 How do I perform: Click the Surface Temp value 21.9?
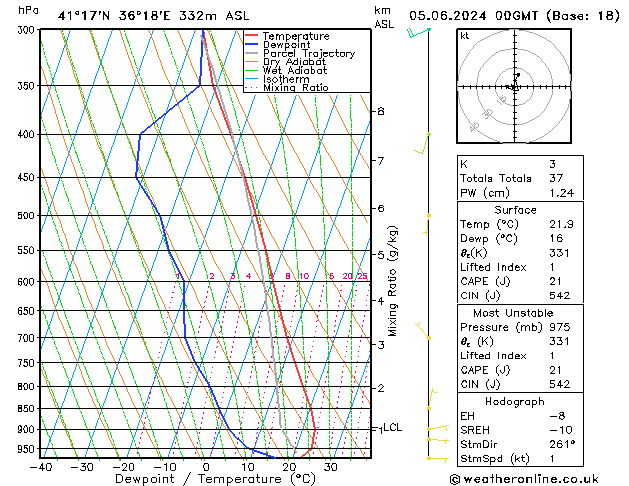[561, 224]
